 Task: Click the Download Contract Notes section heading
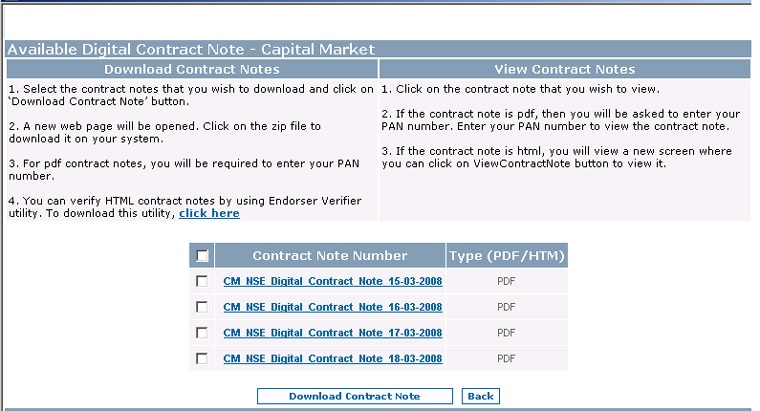click(x=192, y=69)
